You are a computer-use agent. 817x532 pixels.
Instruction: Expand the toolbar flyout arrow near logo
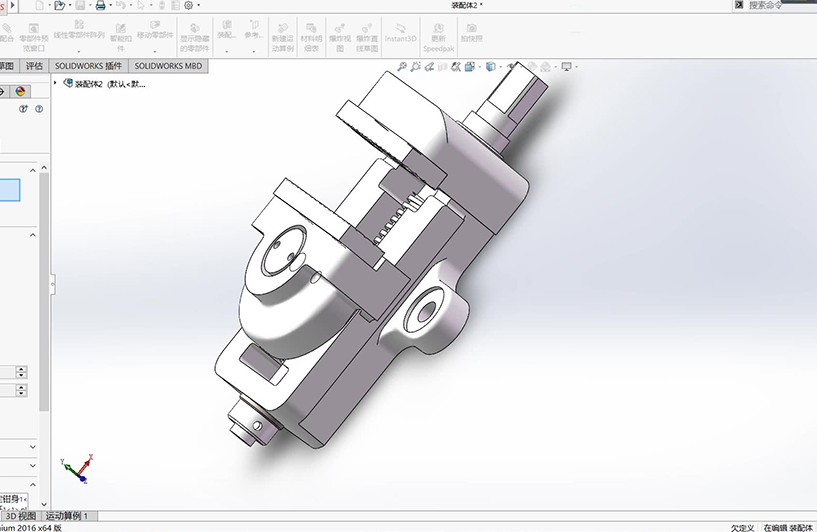point(13,5)
